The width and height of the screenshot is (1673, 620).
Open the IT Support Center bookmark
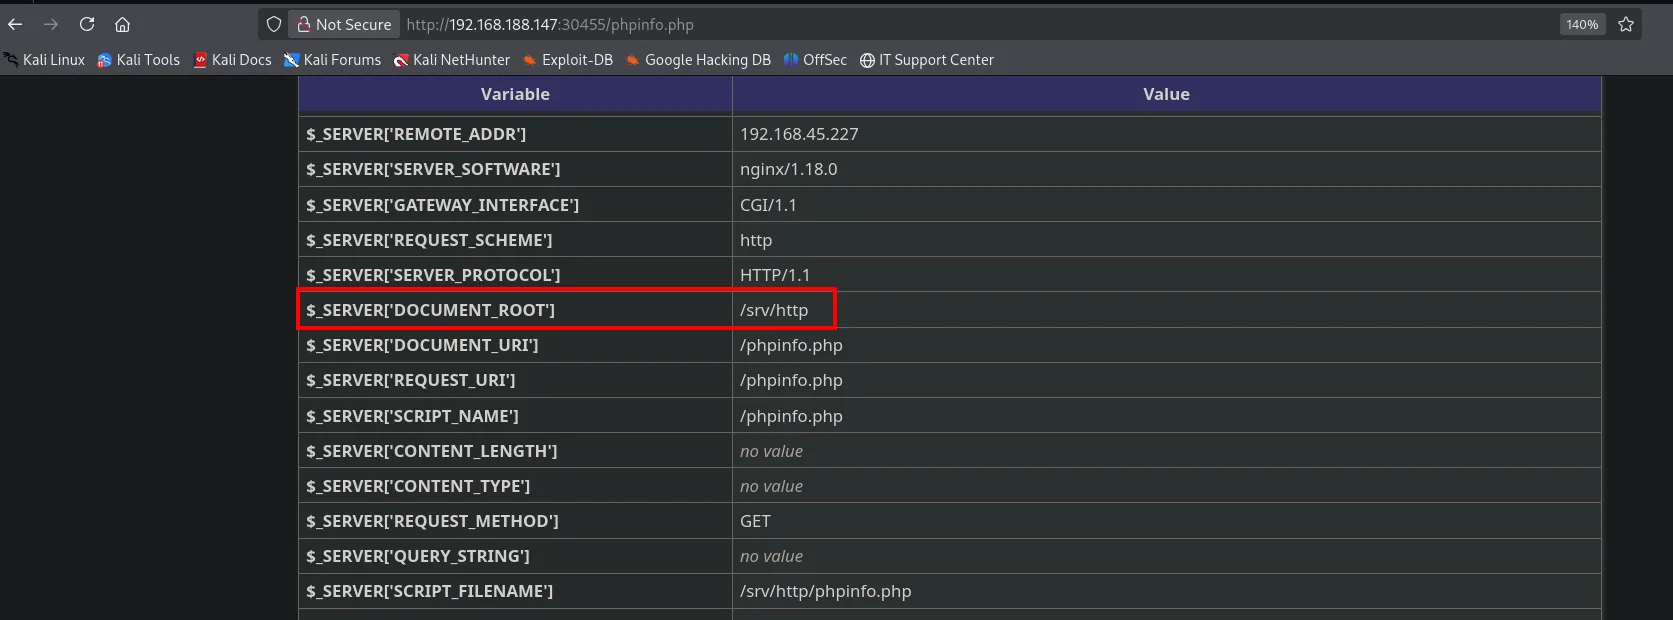pos(926,60)
